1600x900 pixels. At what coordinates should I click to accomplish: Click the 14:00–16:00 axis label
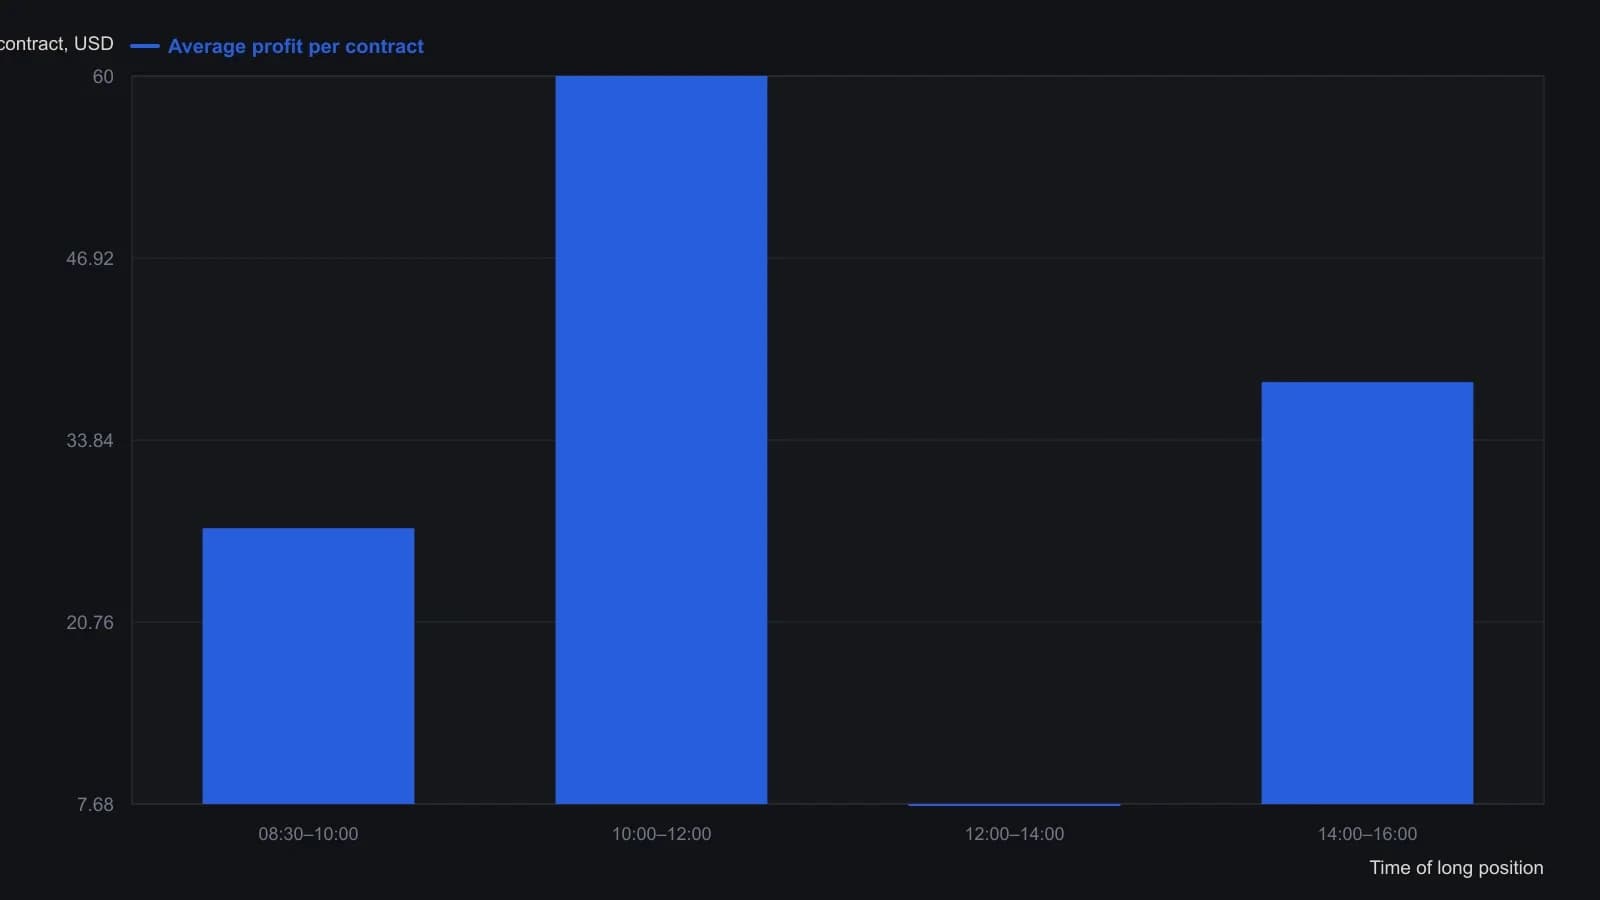tap(1367, 834)
